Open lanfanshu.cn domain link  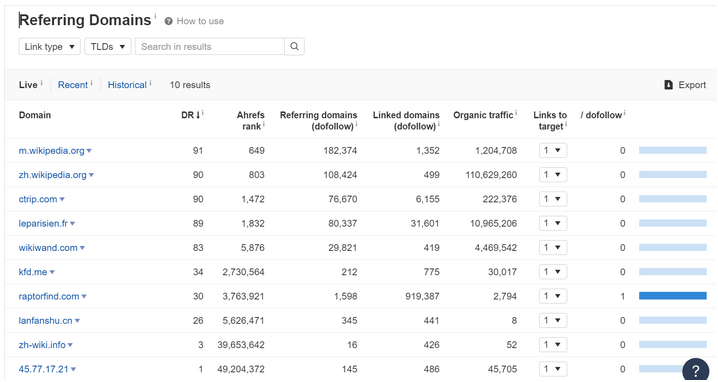click(x=45, y=321)
